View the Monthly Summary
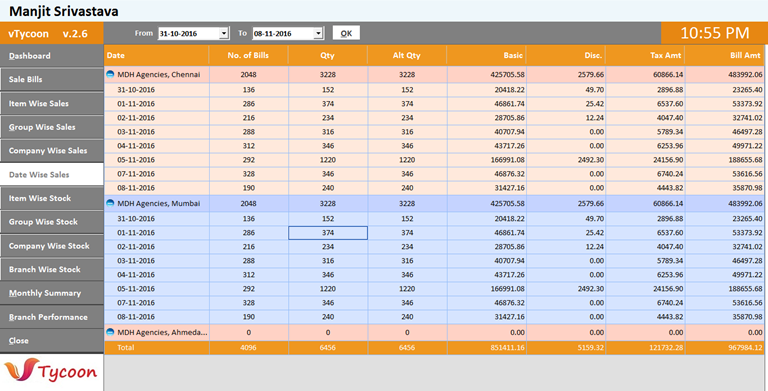The image size is (768, 391). click(51, 293)
